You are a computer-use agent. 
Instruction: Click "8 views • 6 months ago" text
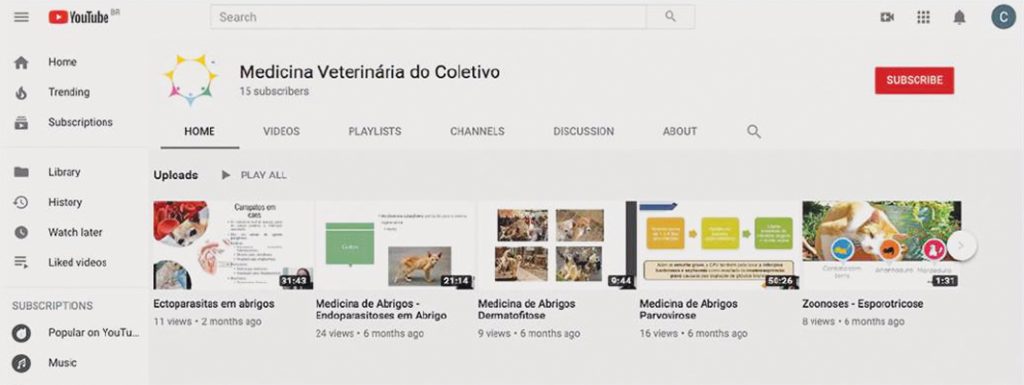(x=854, y=322)
